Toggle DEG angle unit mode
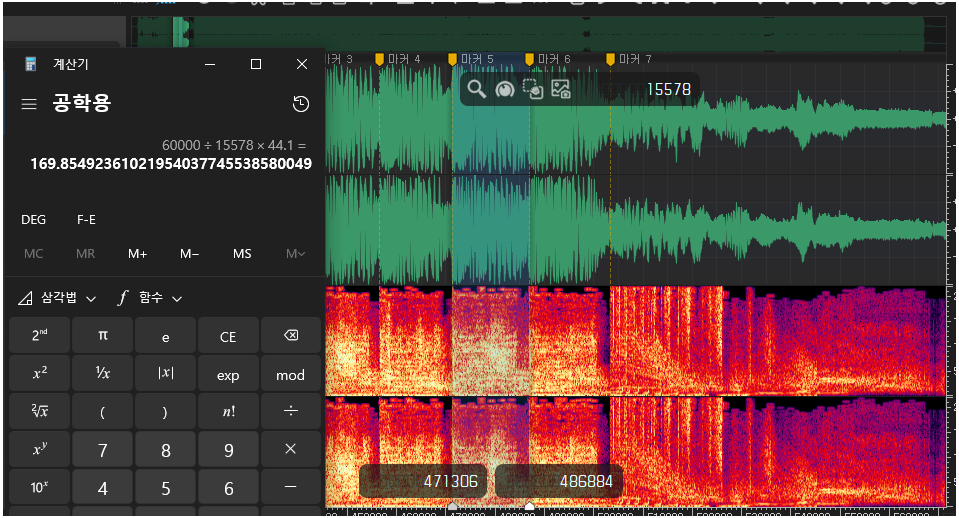Viewport: 959px width, 518px height. pos(34,220)
